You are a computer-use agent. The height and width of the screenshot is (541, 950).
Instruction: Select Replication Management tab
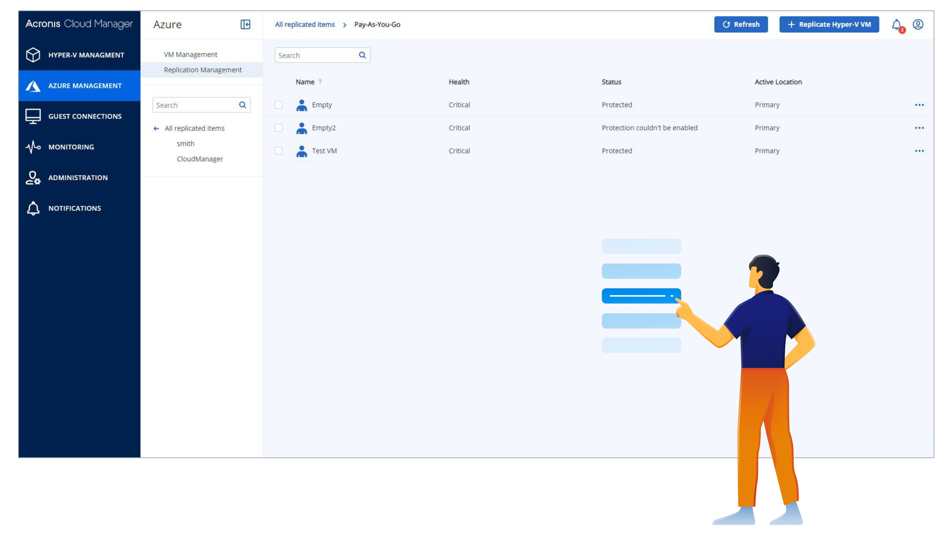tap(202, 70)
